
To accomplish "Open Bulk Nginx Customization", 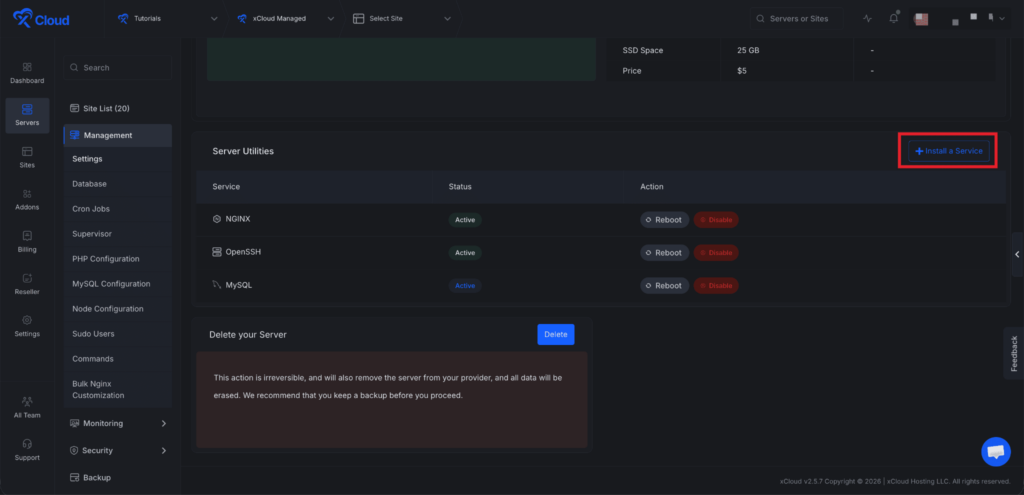I will pyautogui.click(x=118, y=389).
